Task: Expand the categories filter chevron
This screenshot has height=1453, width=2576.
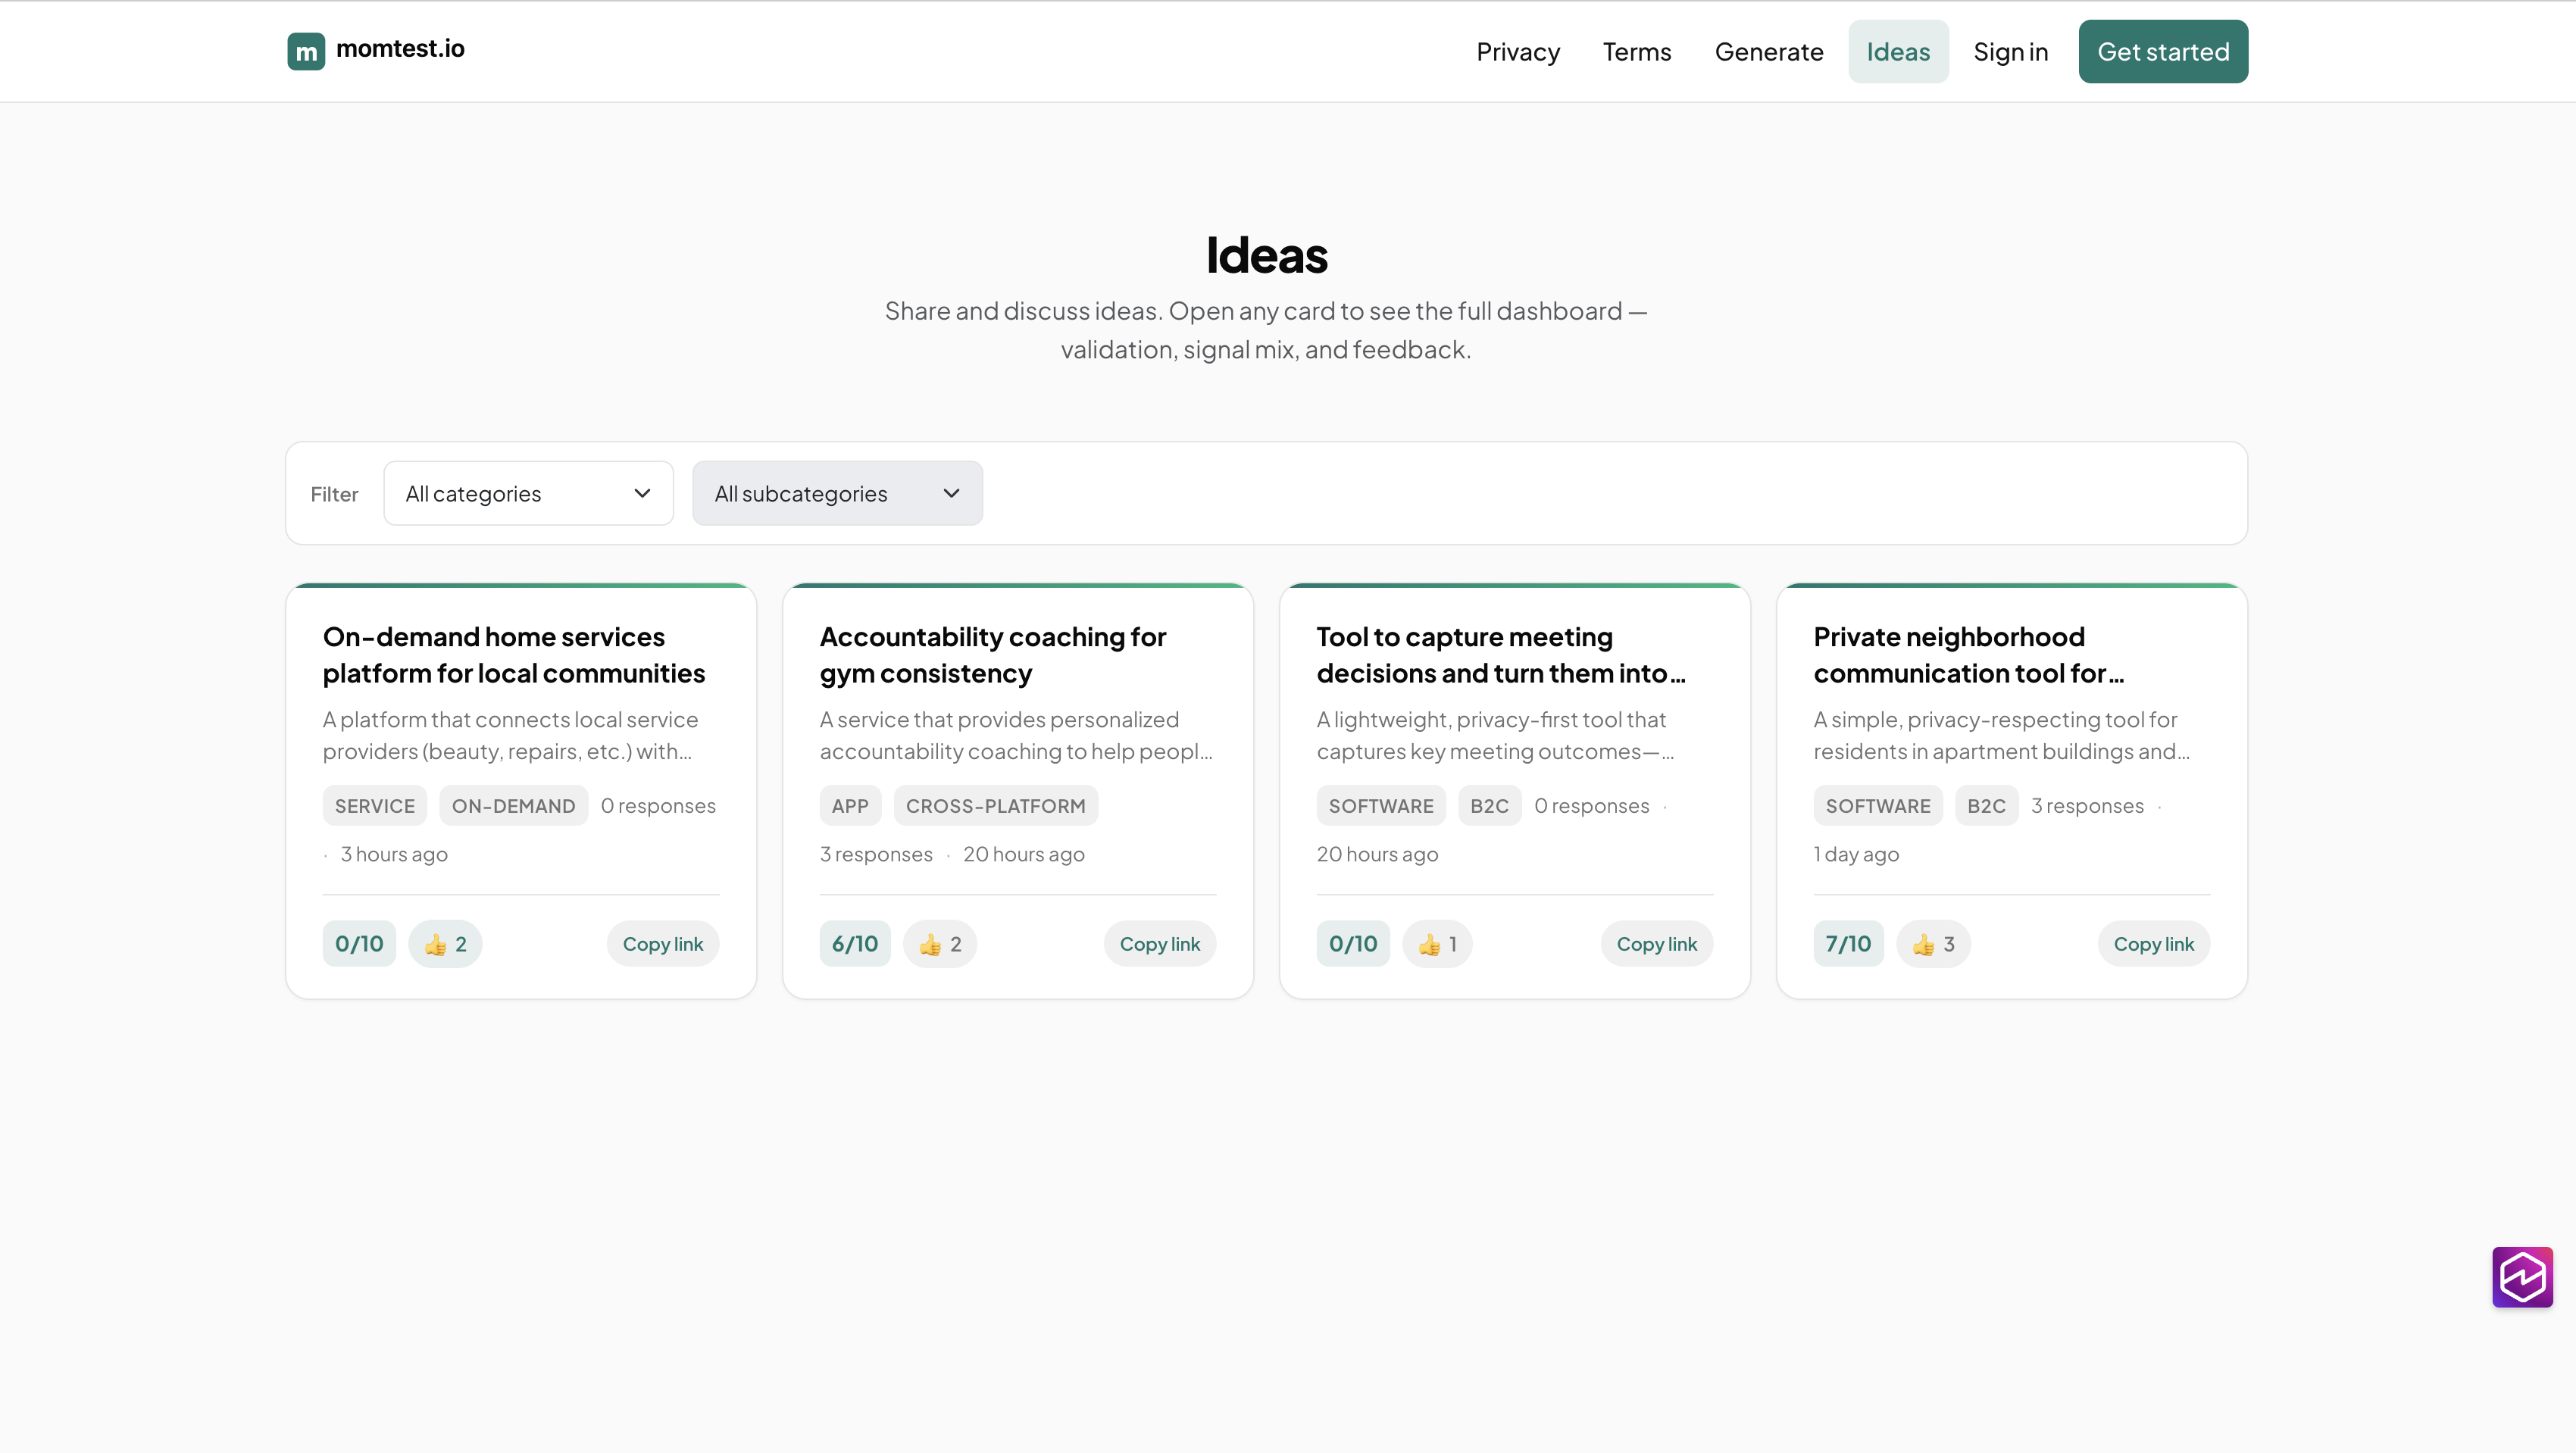Action: tap(641, 493)
